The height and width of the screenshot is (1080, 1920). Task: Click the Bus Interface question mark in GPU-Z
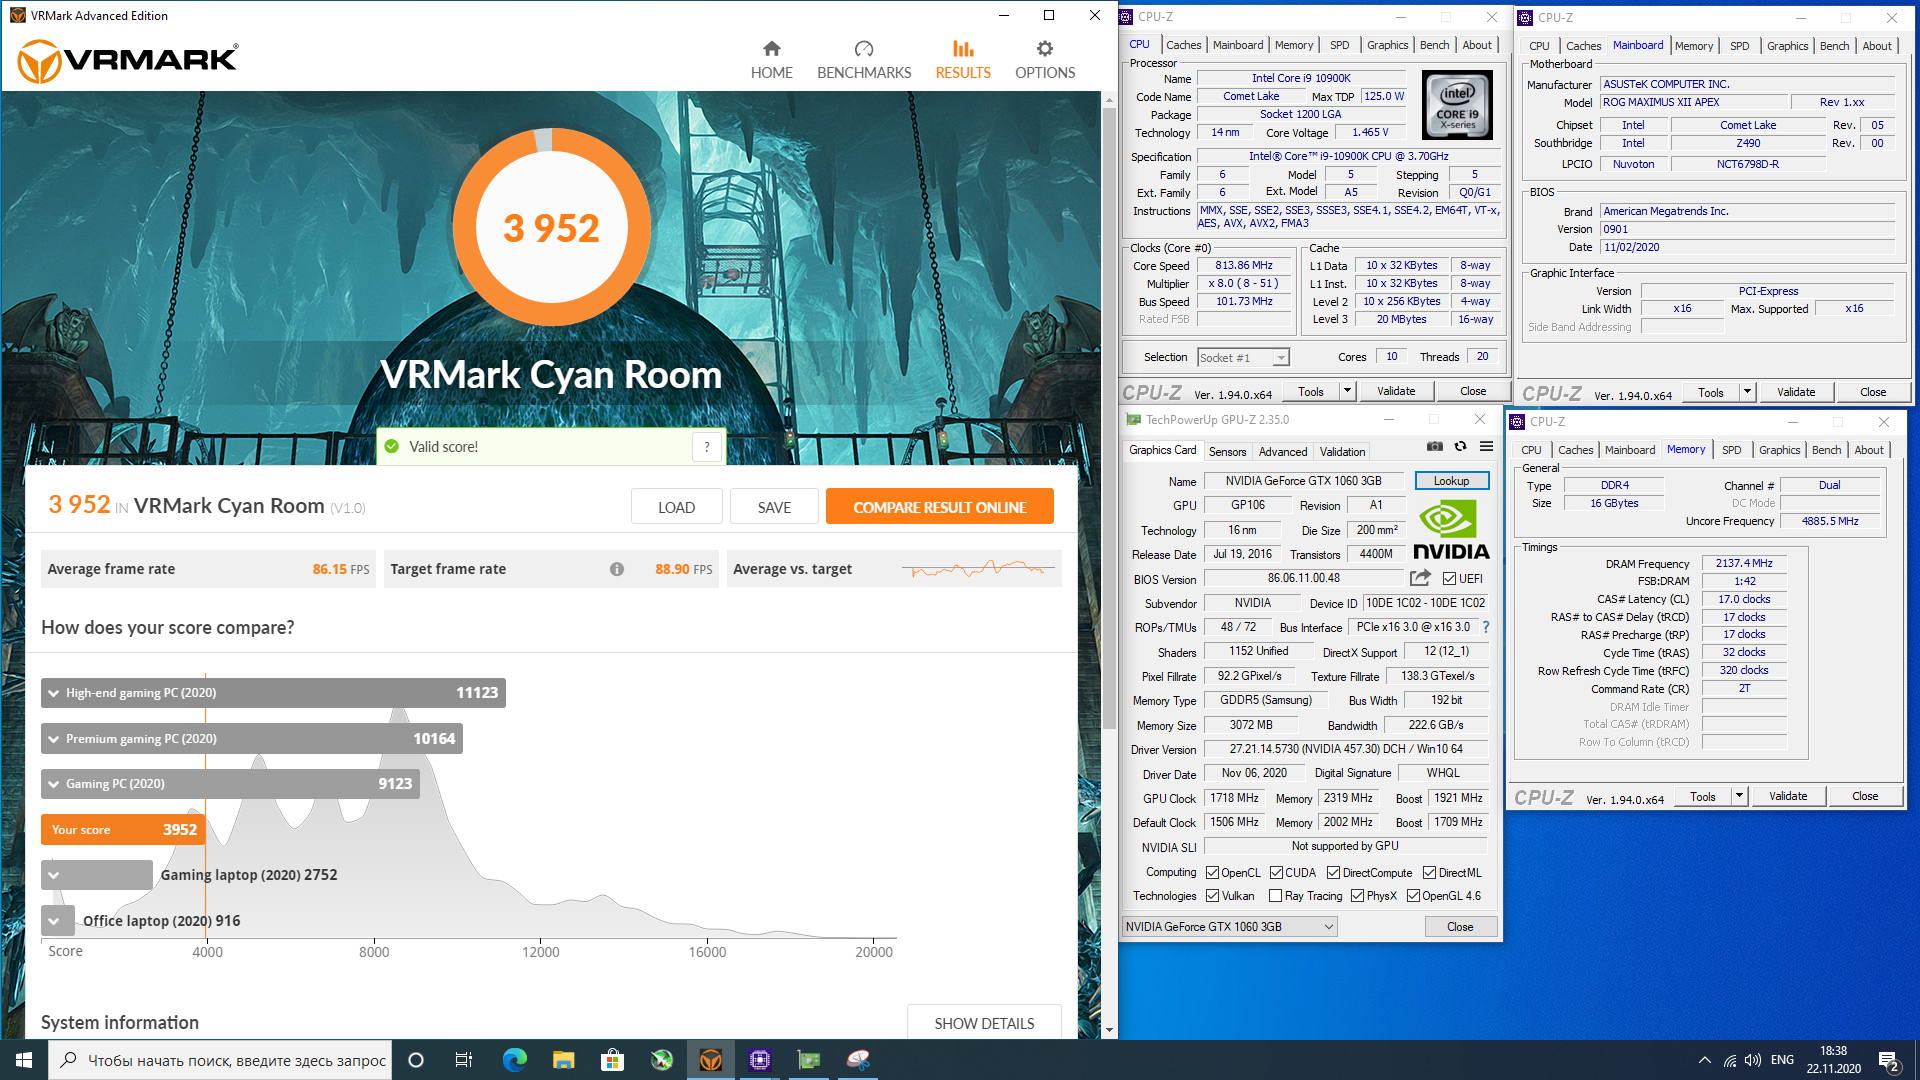pyautogui.click(x=1486, y=627)
